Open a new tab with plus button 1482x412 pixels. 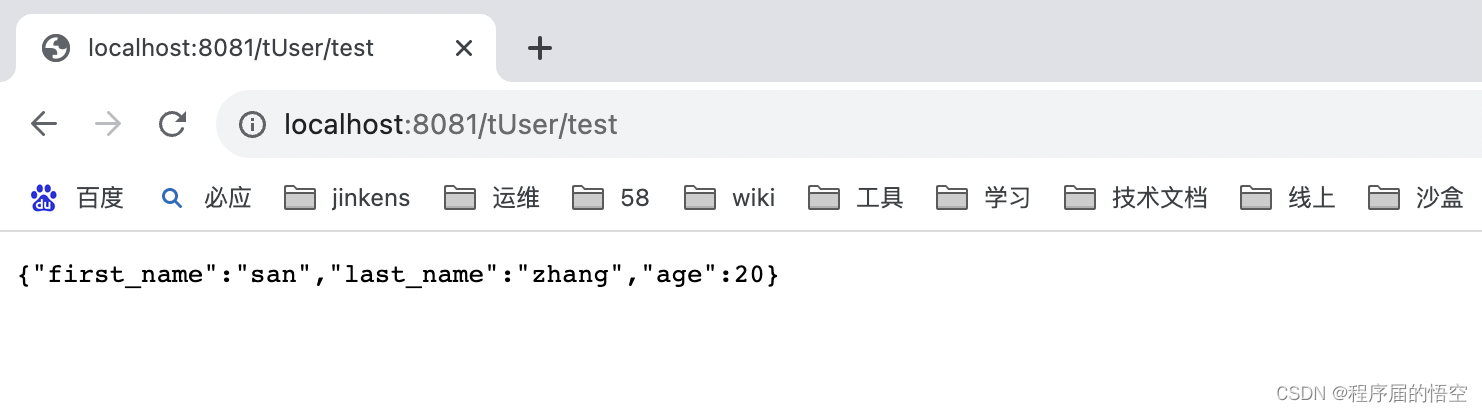(540, 48)
